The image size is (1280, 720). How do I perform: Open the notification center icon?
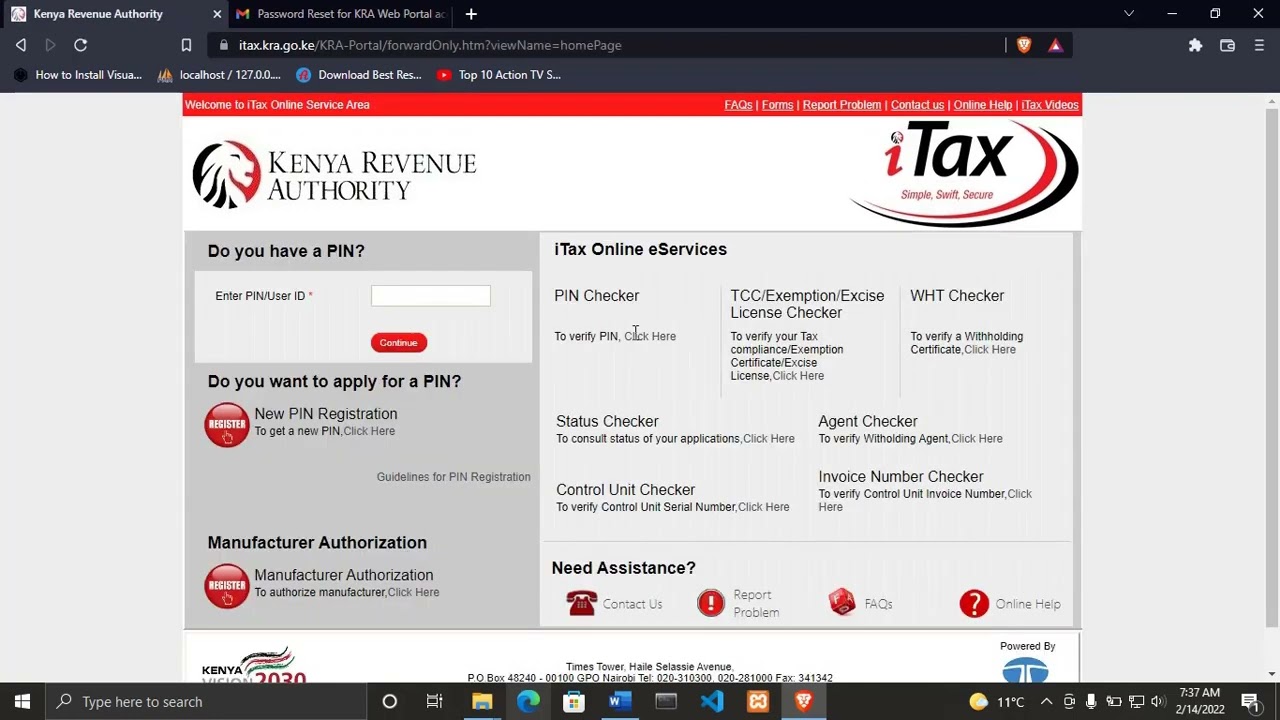point(1250,701)
